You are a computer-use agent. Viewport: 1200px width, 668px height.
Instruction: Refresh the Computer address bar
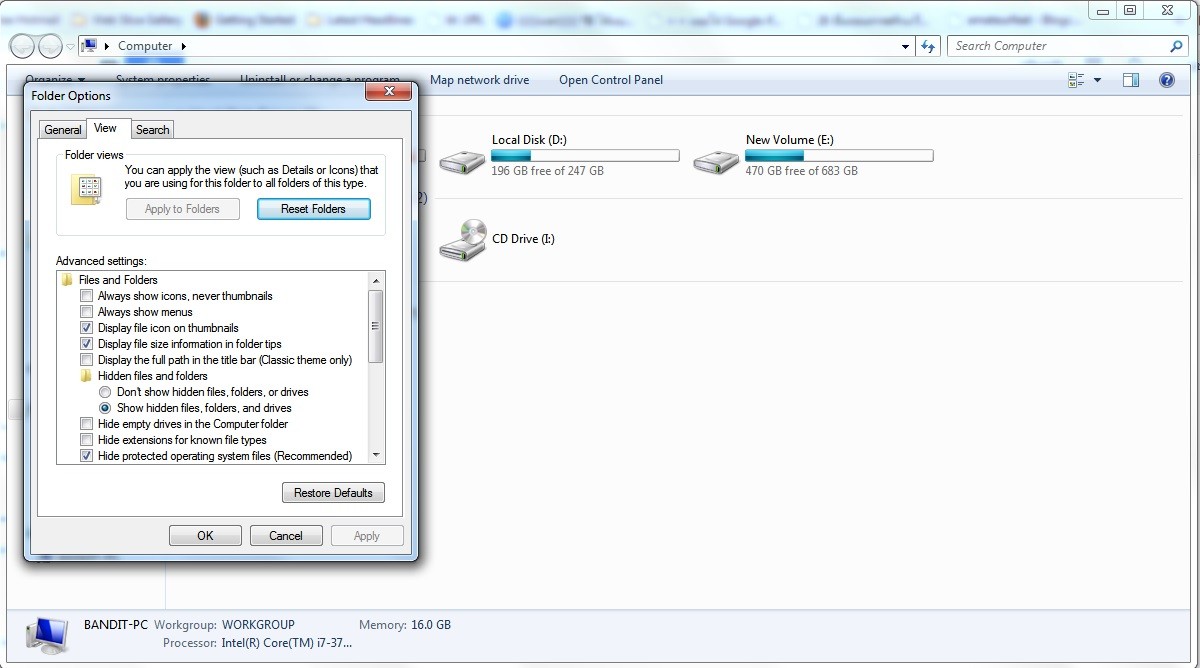pyautogui.click(x=928, y=46)
